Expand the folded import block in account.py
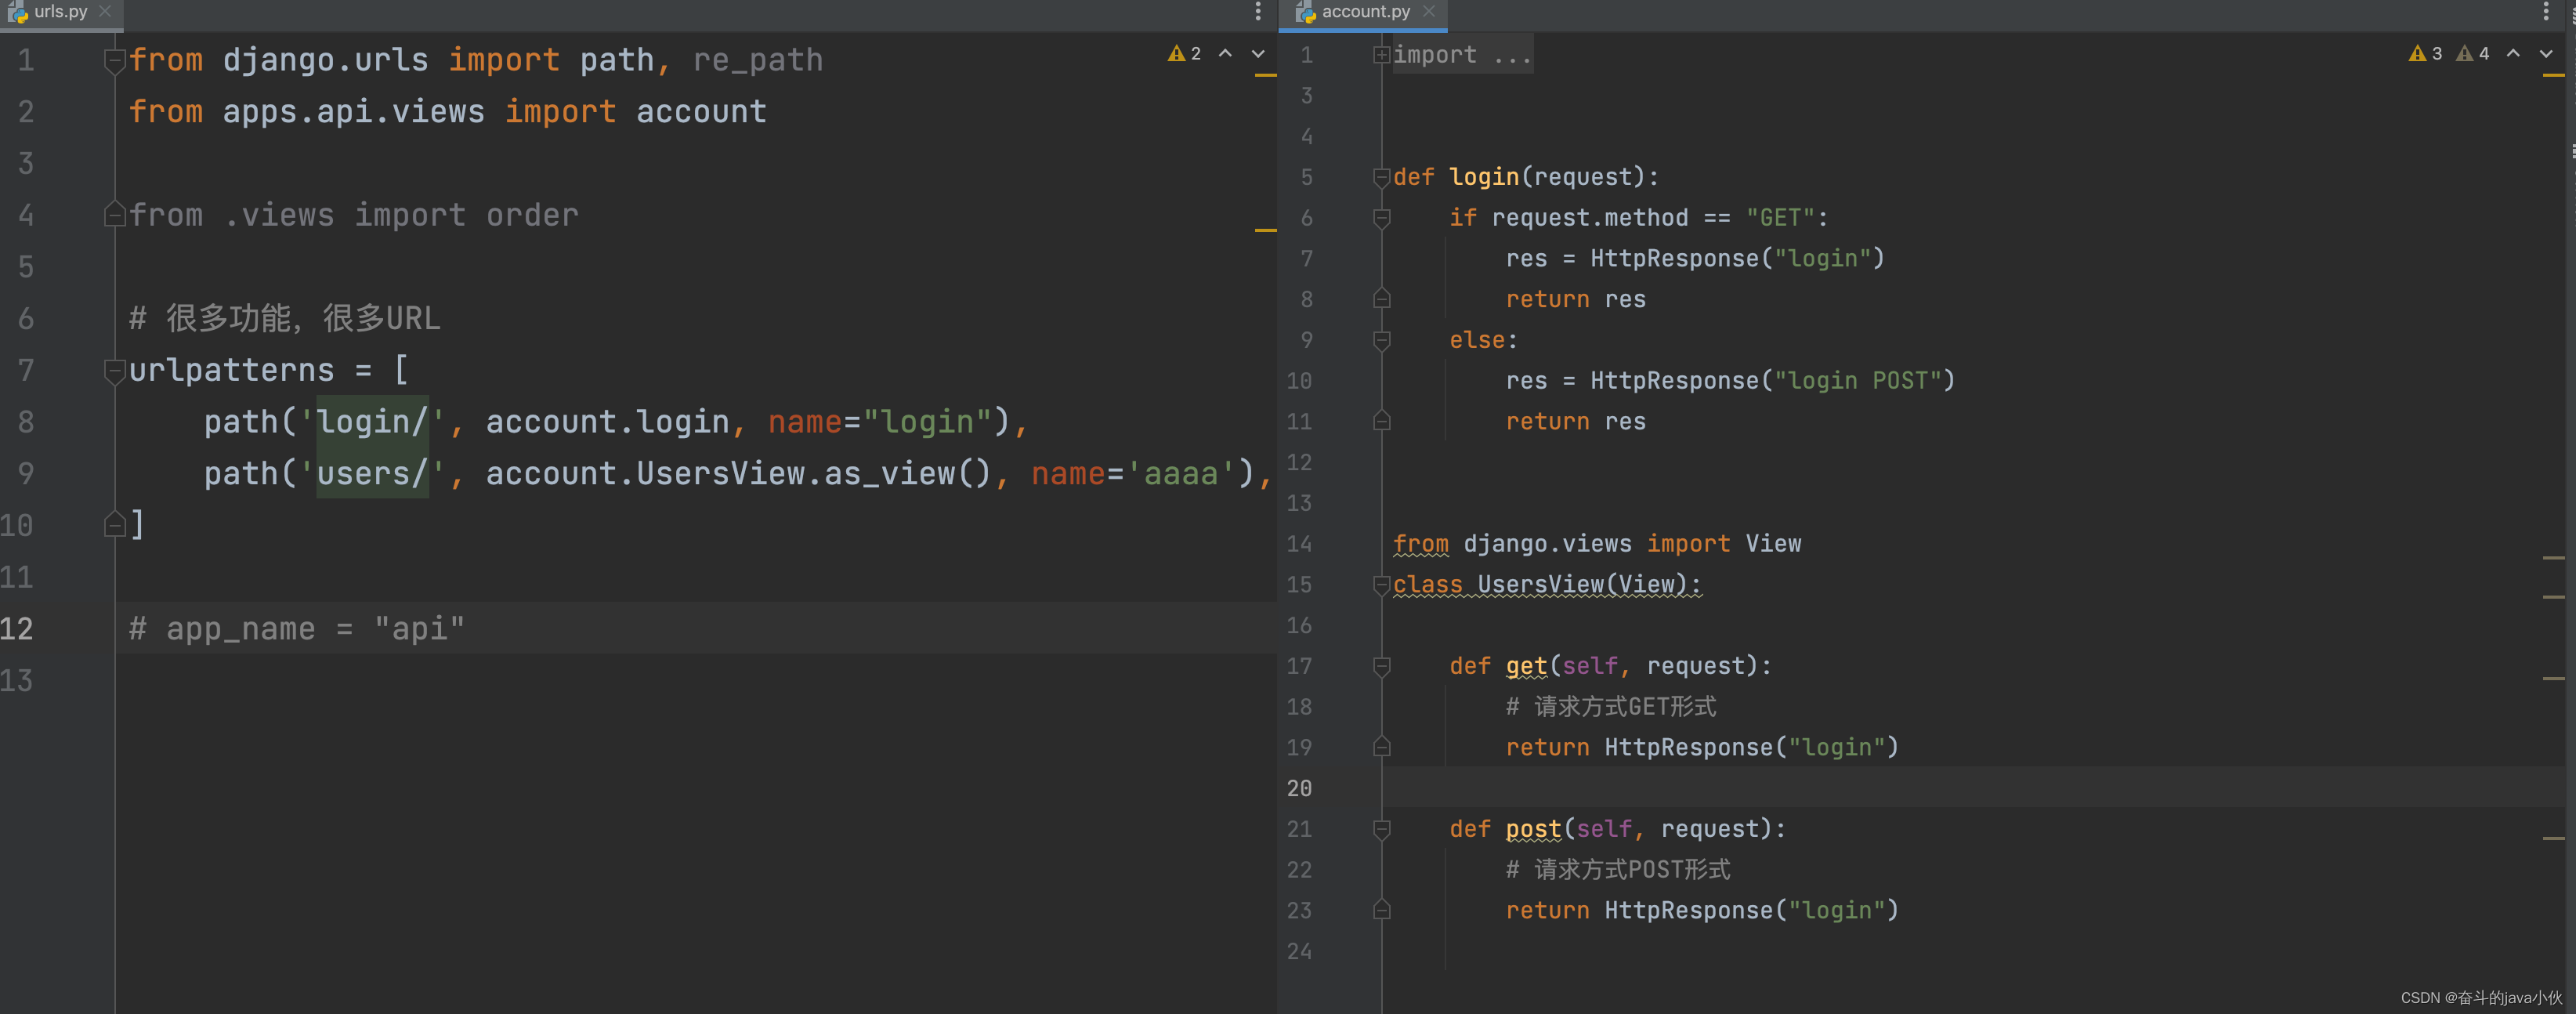This screenshot has width=2576, height=1014. click(x=1381, y=55)
